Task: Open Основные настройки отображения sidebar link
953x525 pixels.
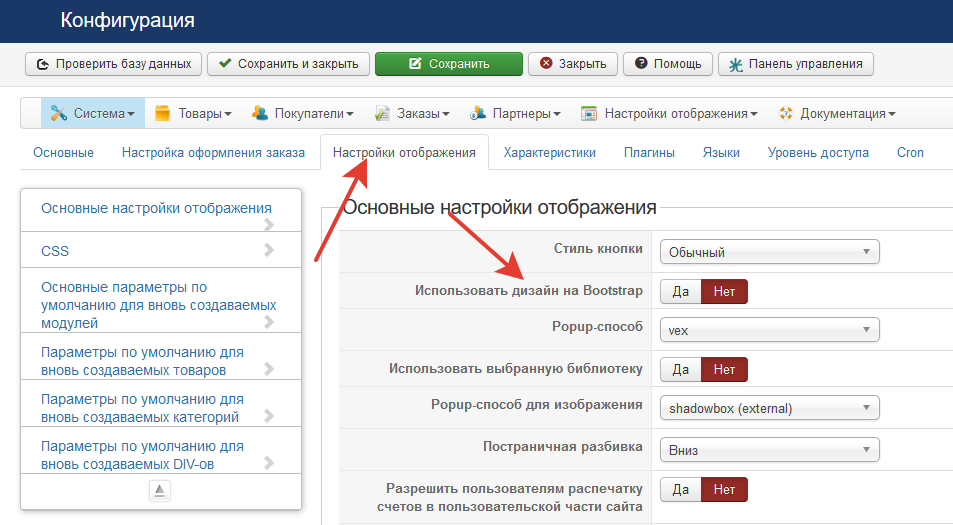Action: point(156,208)
